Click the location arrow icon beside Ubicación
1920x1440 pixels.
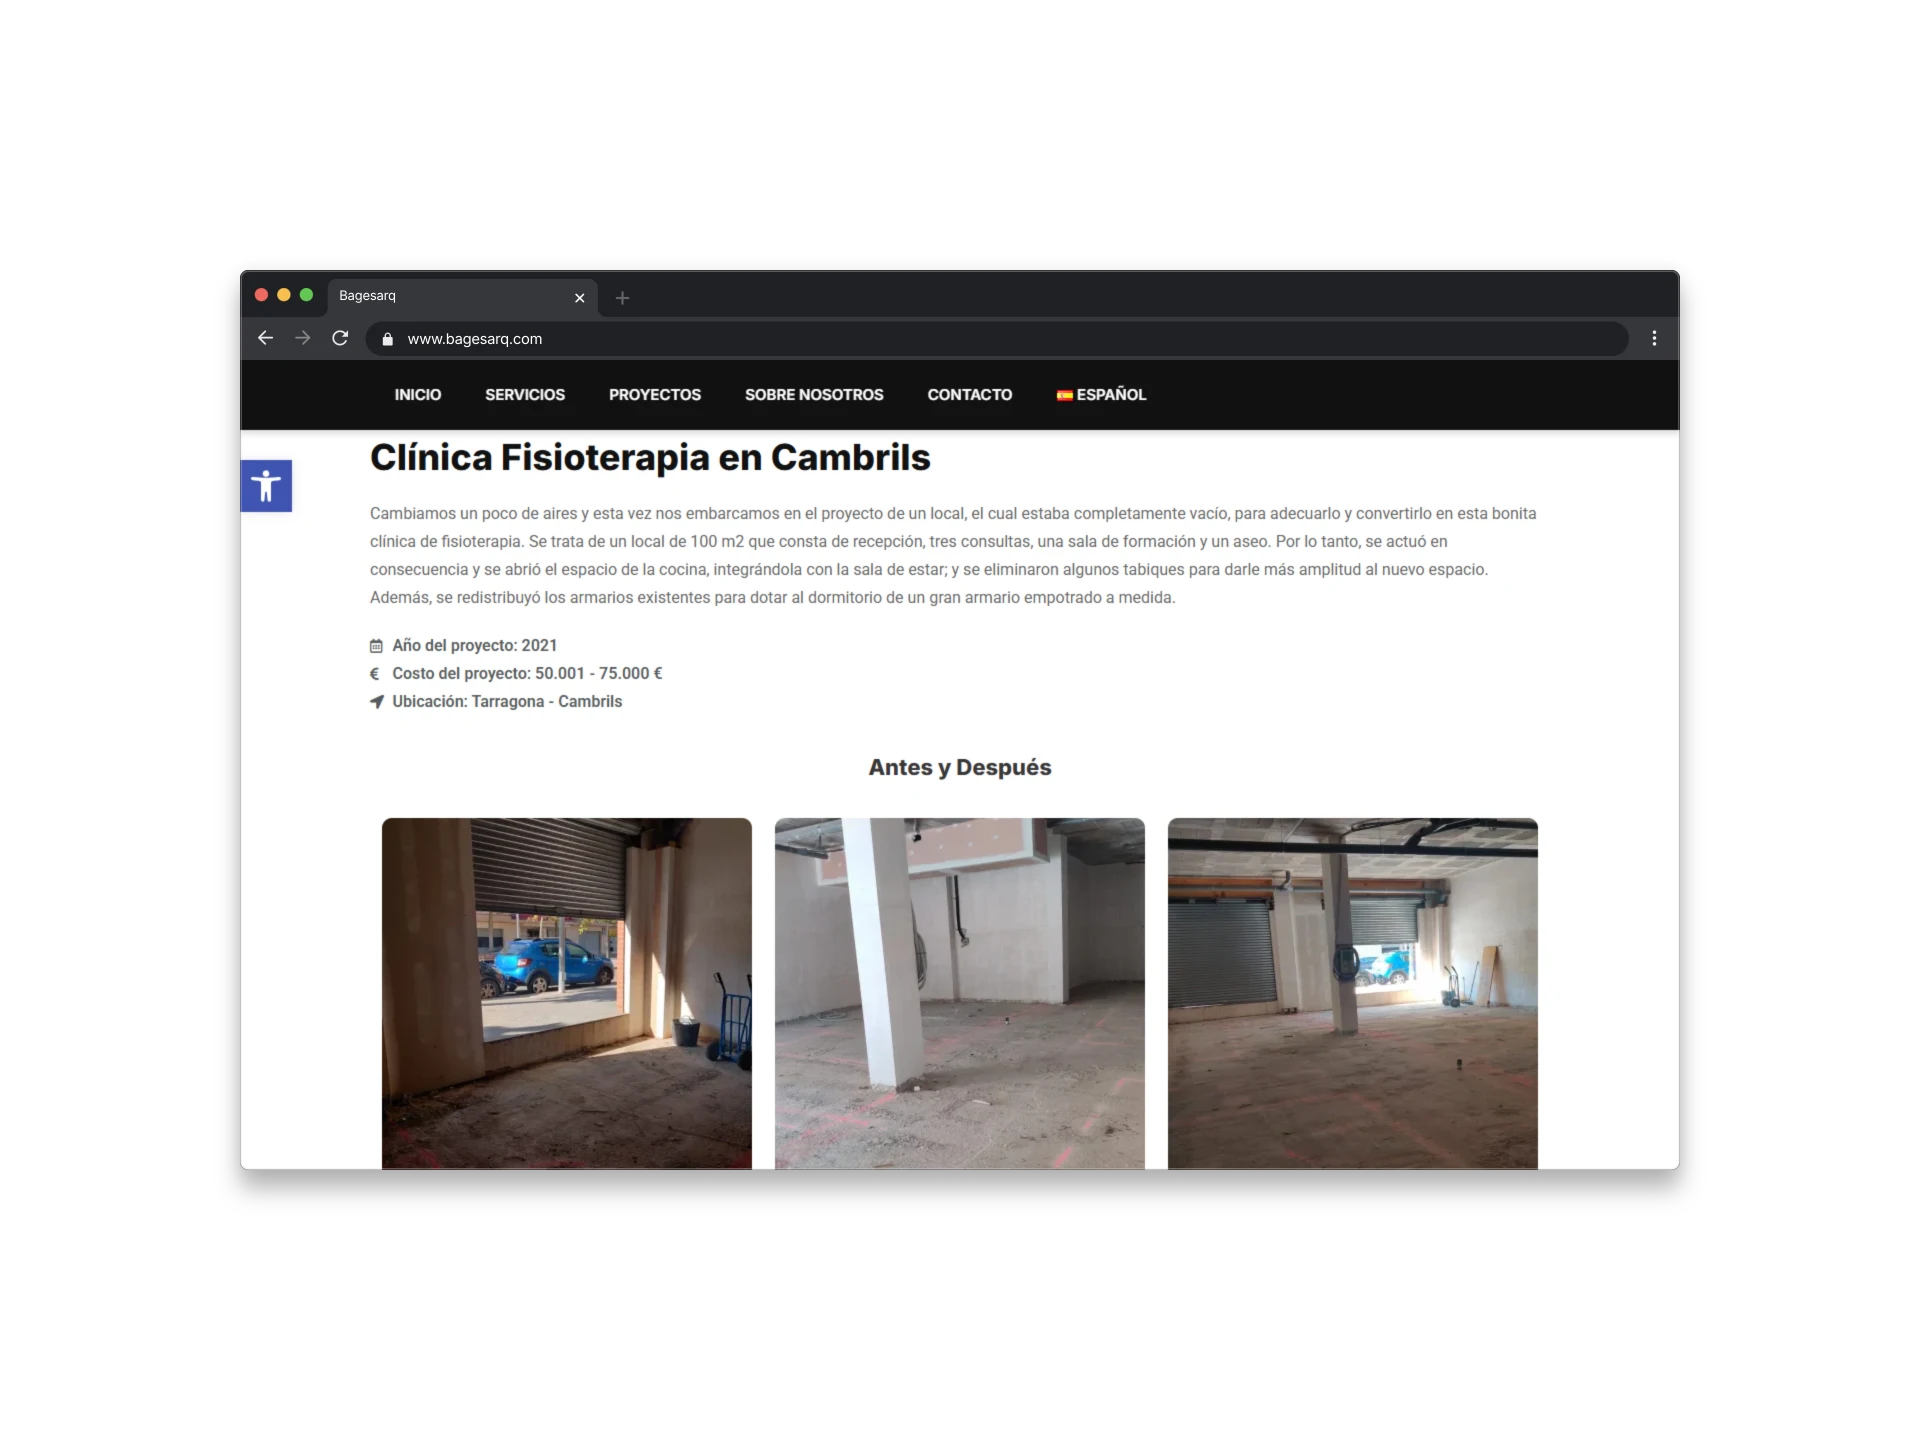click(x=376, y=702)
